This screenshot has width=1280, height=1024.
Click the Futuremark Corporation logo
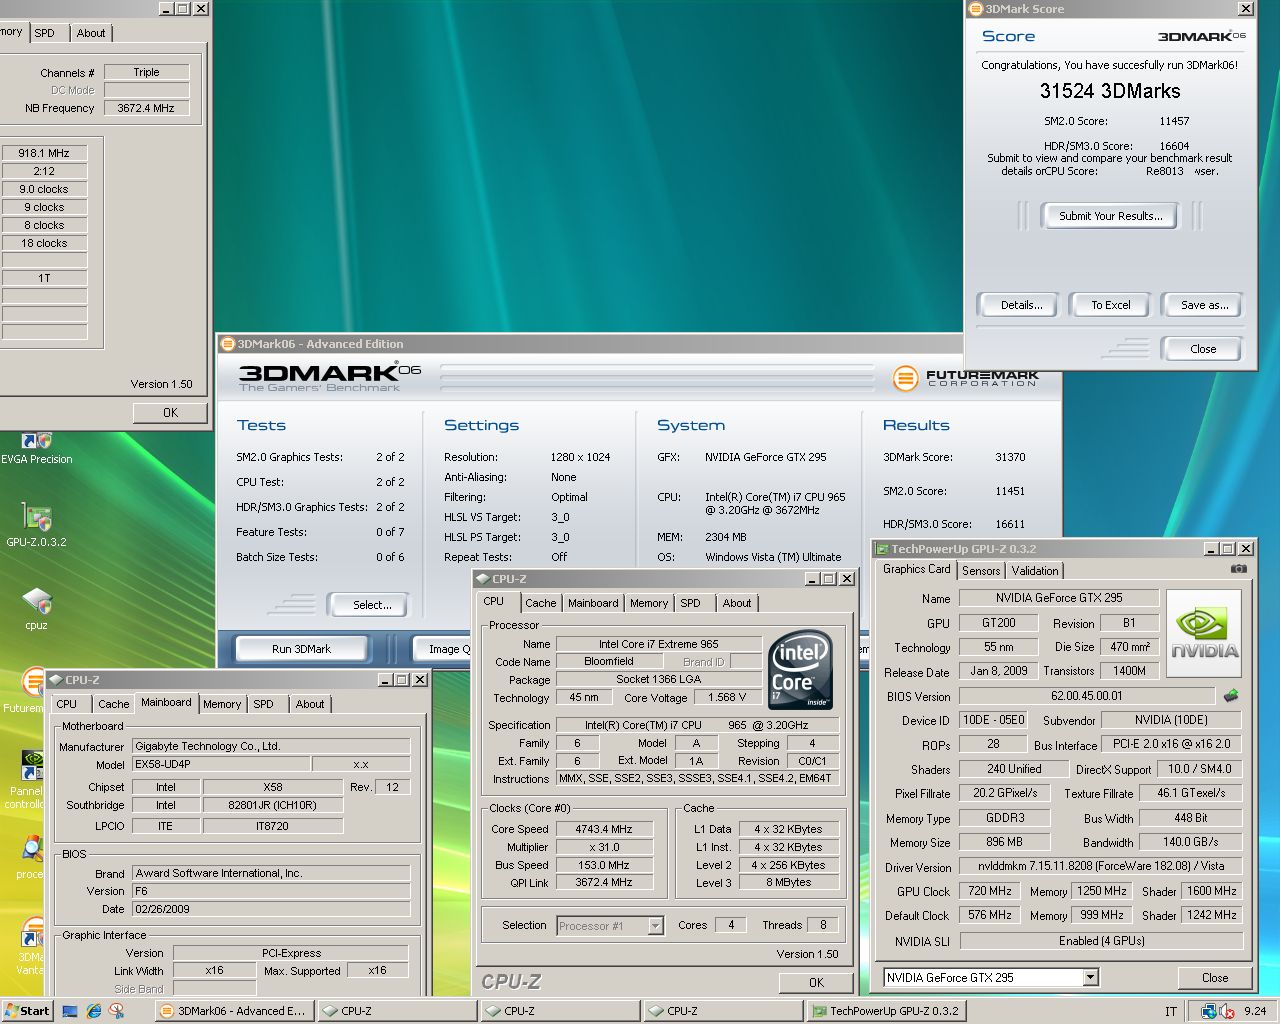[965, 378]
